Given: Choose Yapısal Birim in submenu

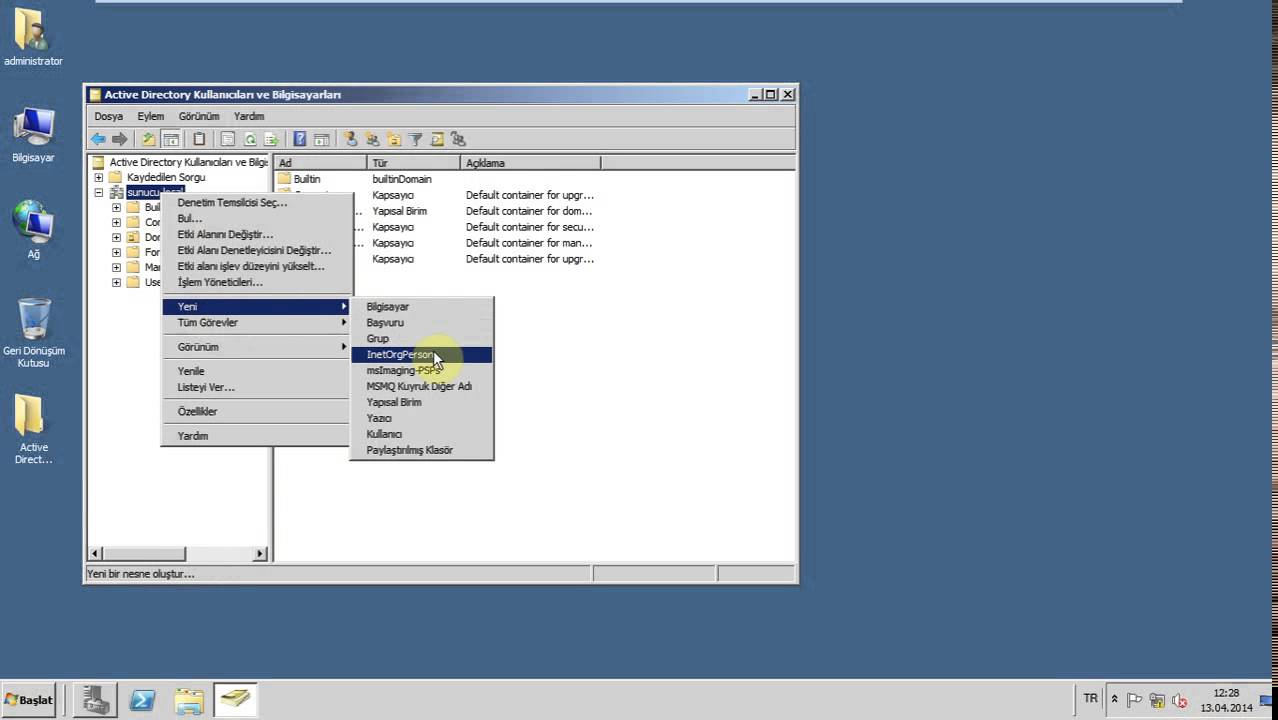Looking at the screenshot, I should point(421,402).
